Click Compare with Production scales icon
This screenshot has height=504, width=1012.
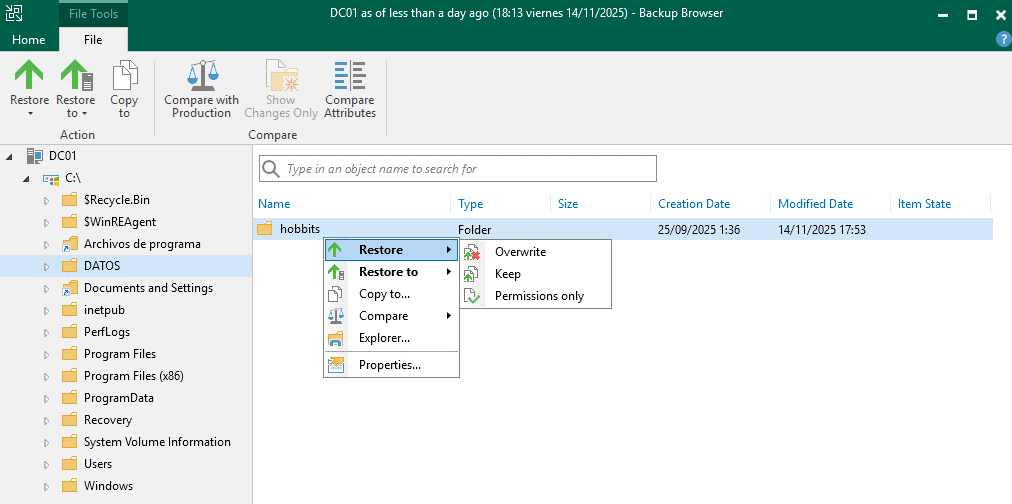201,77
